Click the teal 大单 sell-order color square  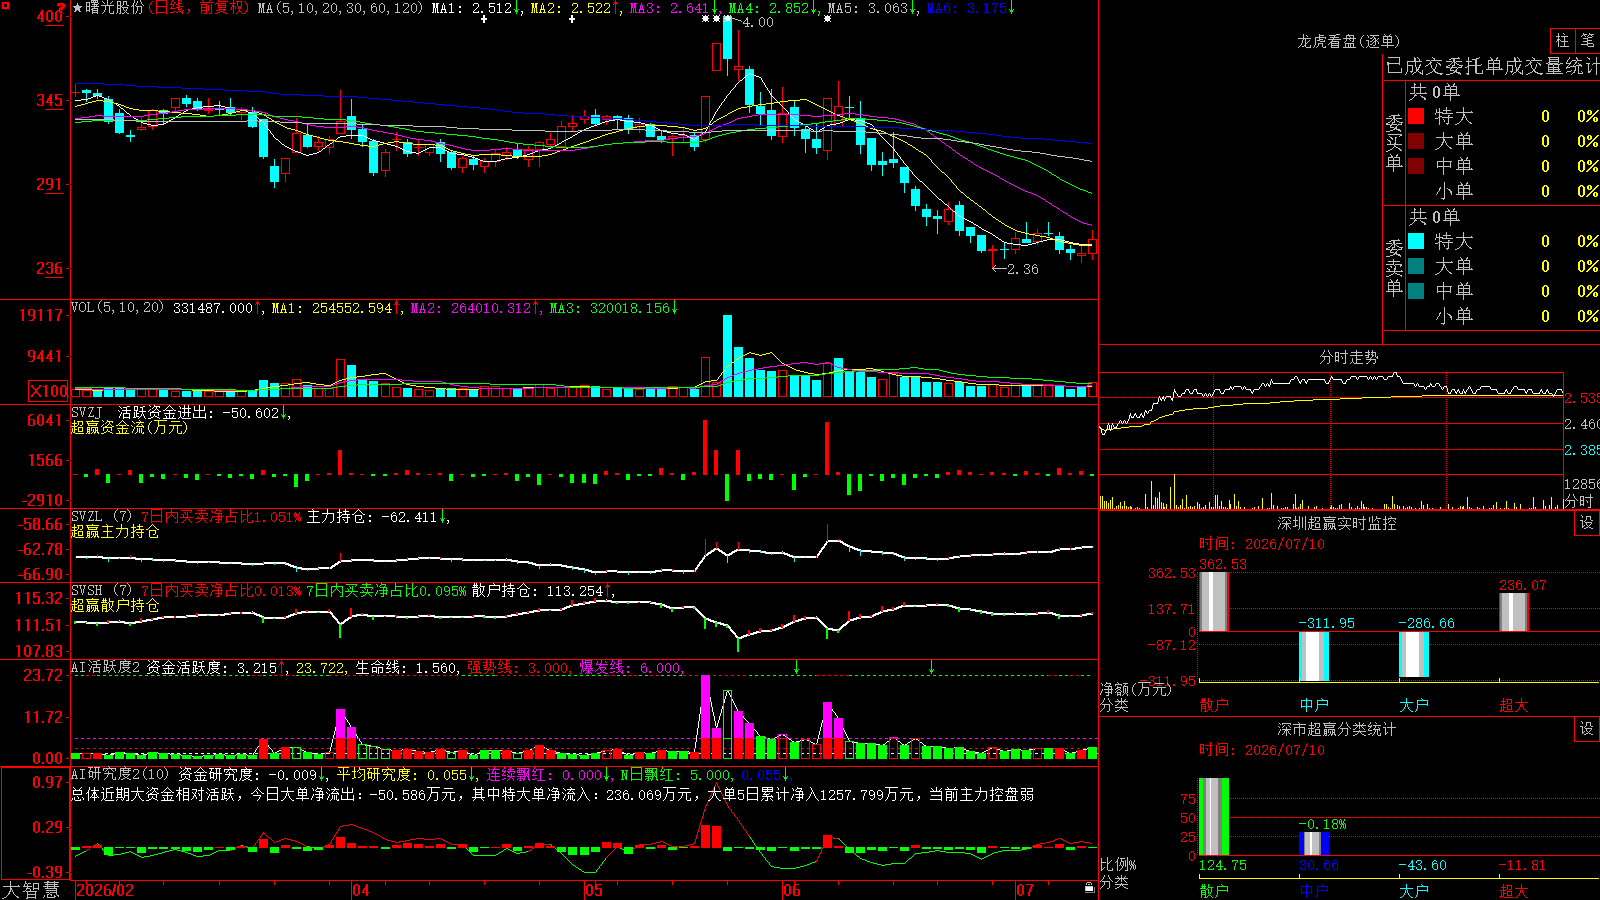[x=1416, y=266]
